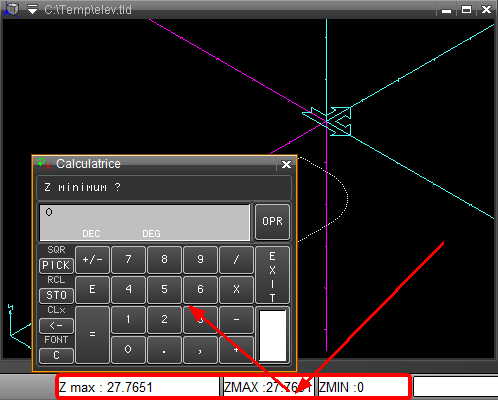Screen dimensions: 498x400
Task: Click the PICK button on calculator
Action: 56,265
